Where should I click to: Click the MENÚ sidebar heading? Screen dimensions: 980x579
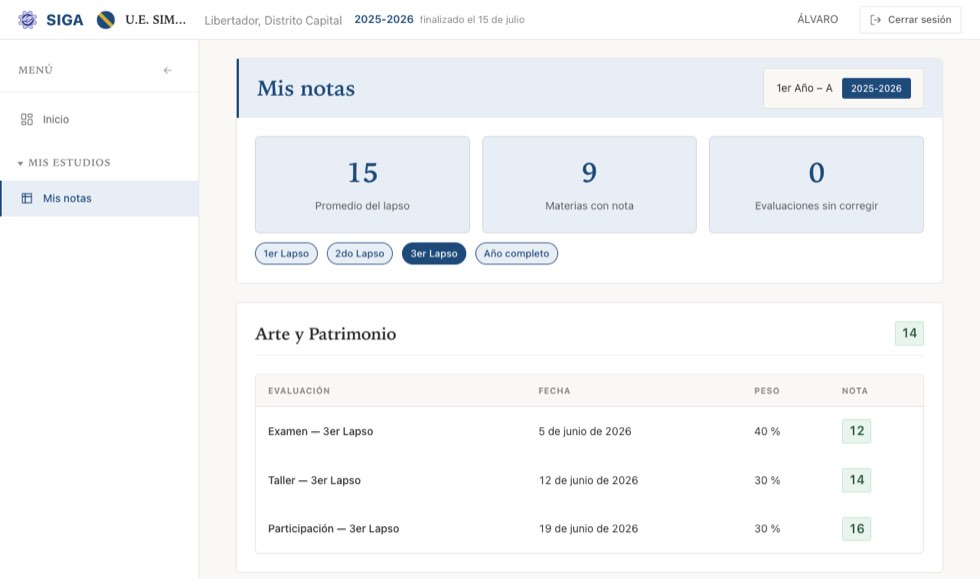(36, 70)
